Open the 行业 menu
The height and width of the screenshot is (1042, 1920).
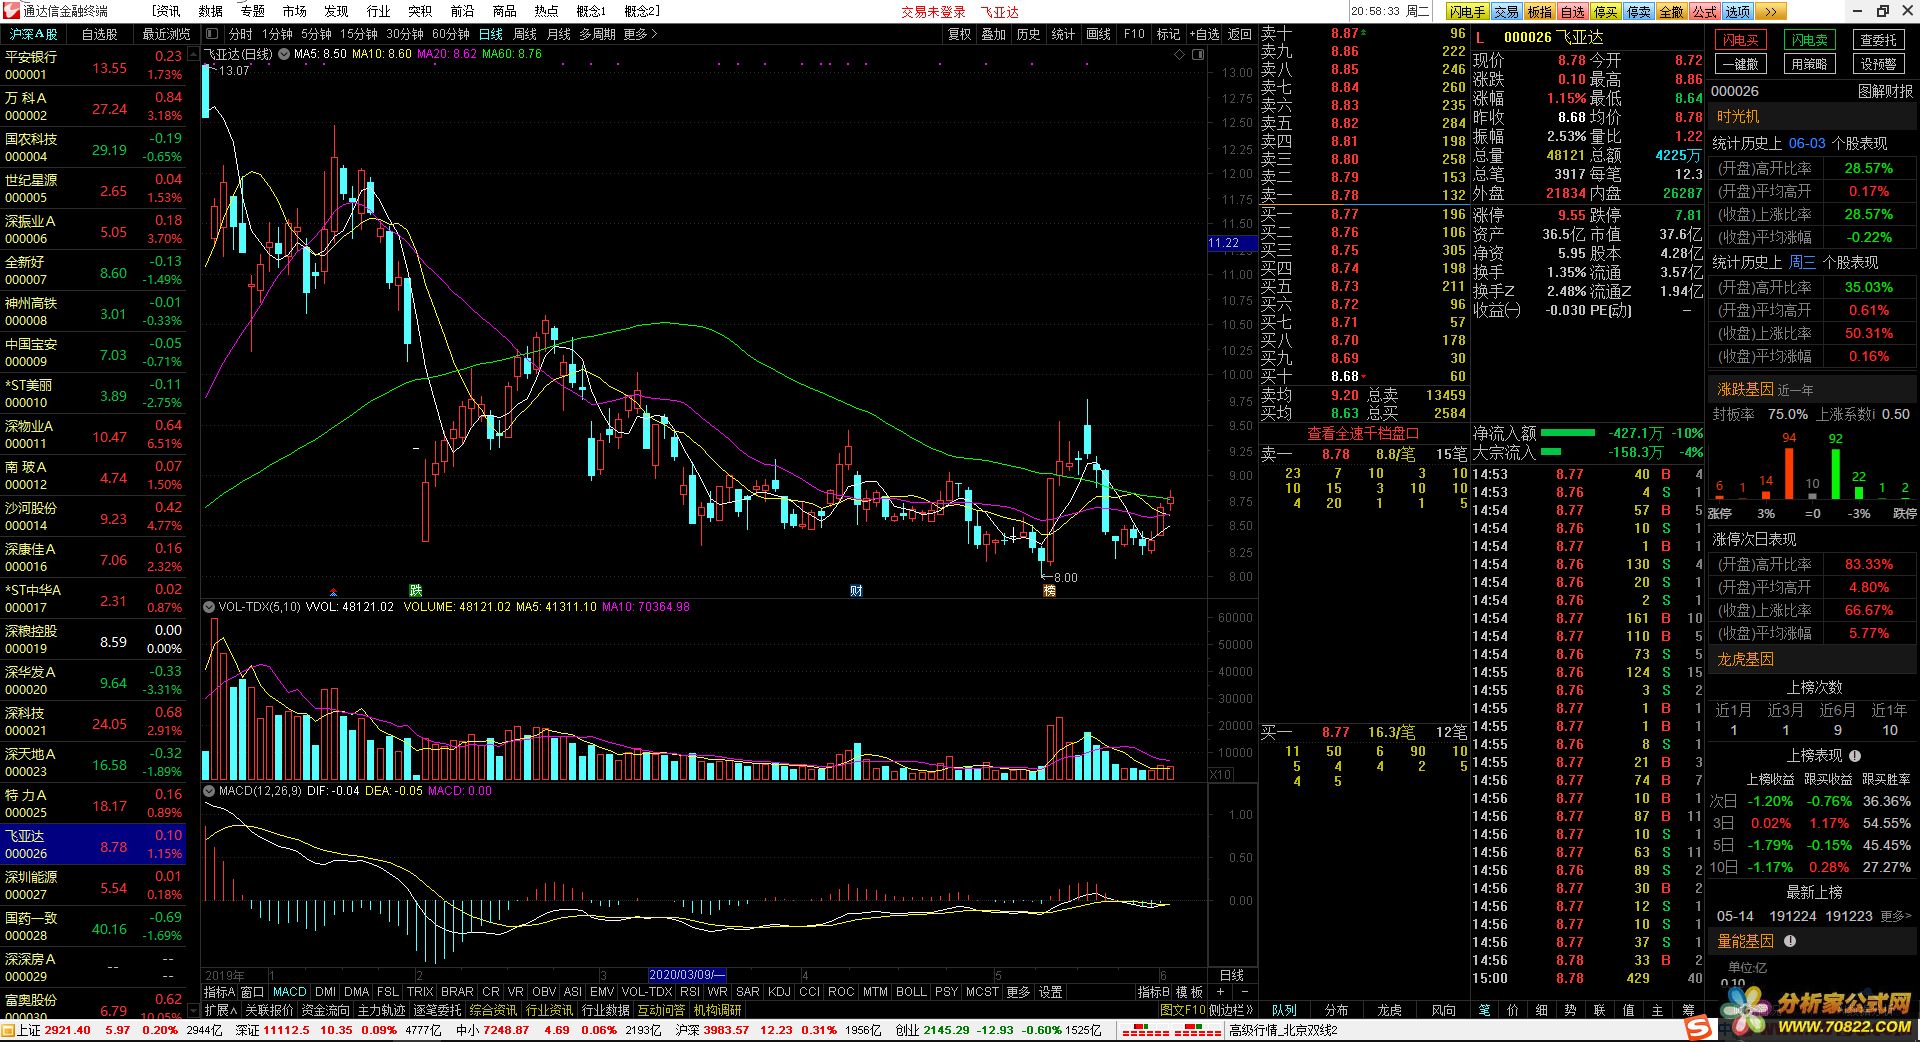click(x=378, y=11)
